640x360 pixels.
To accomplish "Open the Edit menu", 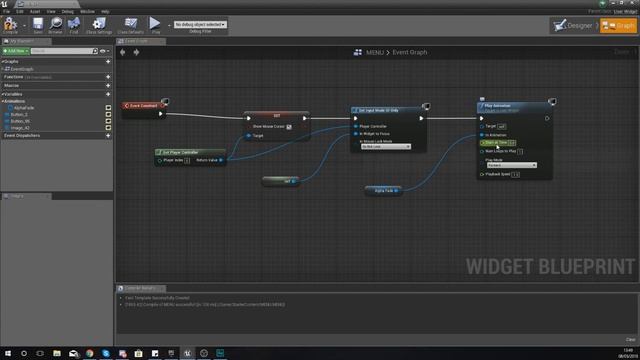I will click(20, 11).
